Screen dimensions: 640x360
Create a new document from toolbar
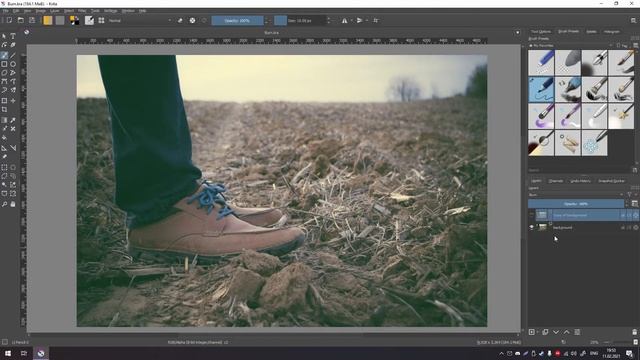pyautogui.click(x=9, y=20)
